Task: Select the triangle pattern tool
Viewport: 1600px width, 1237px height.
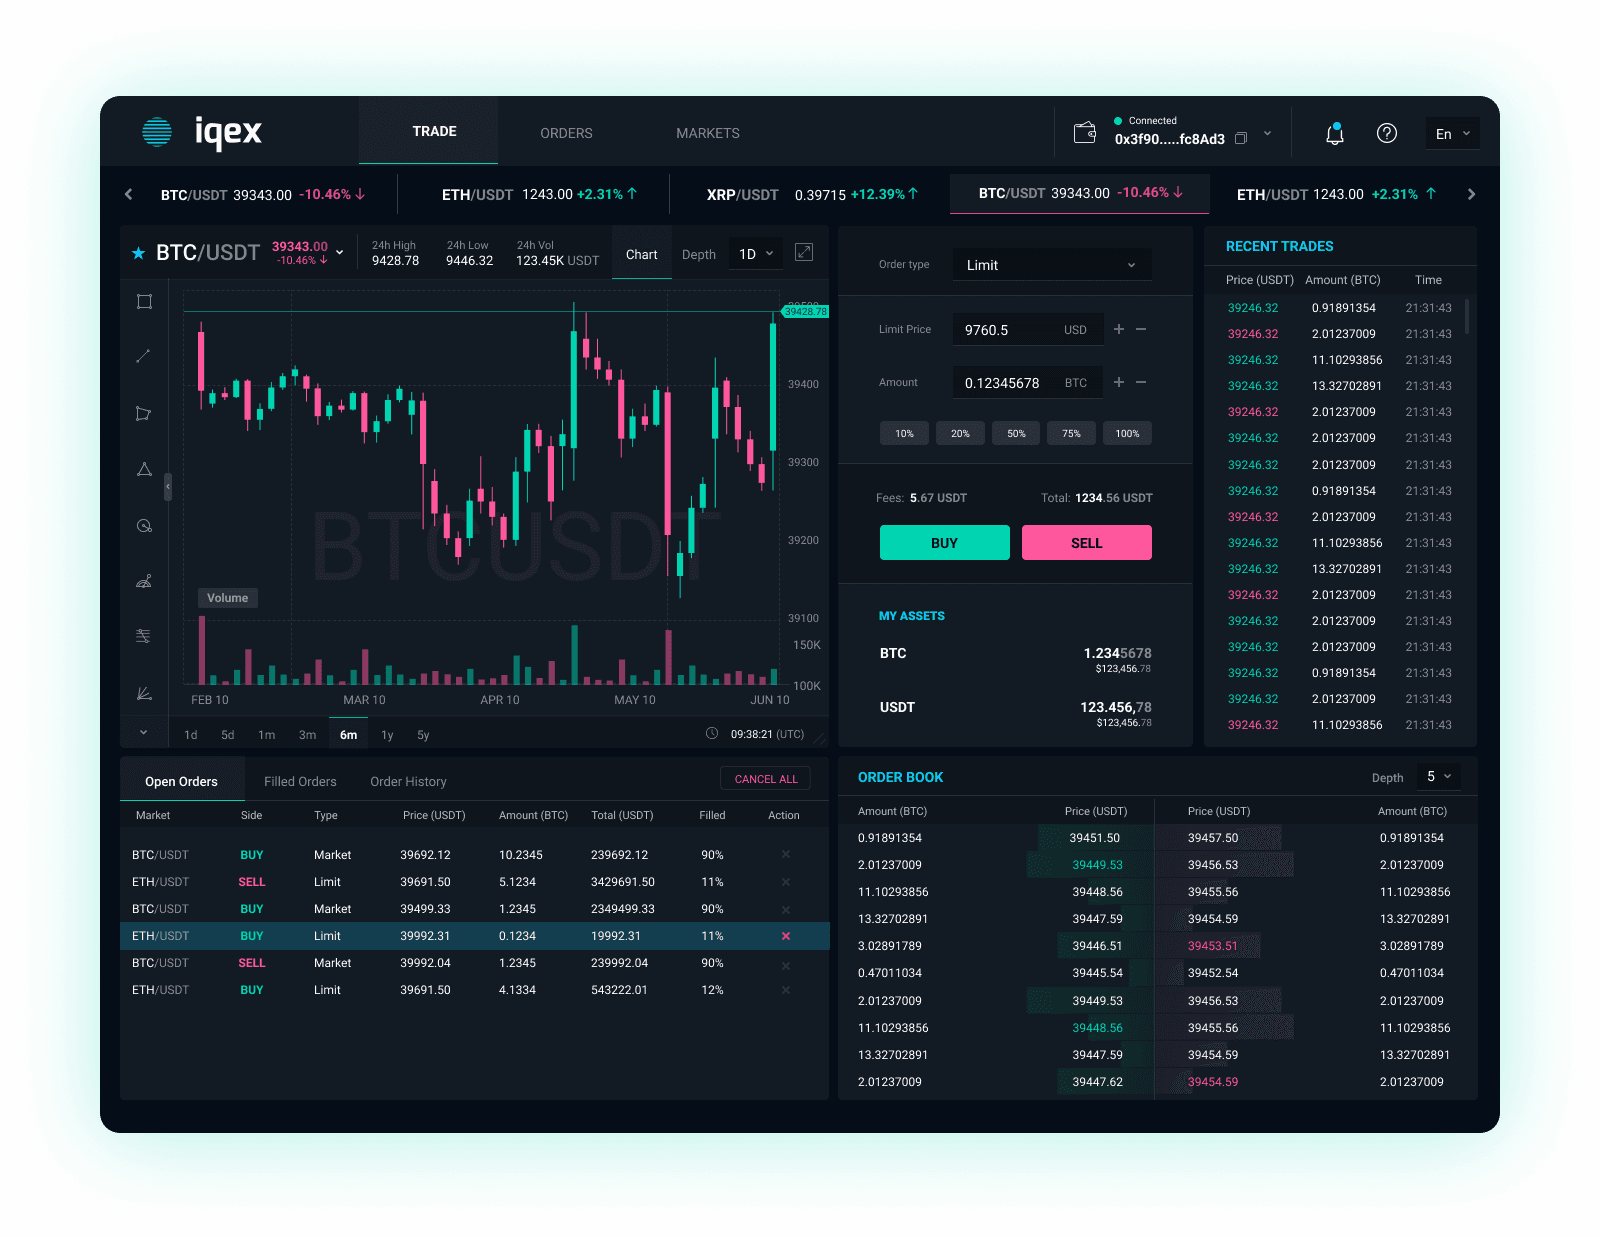Action: pyautogui.click(x=144, y=469)
